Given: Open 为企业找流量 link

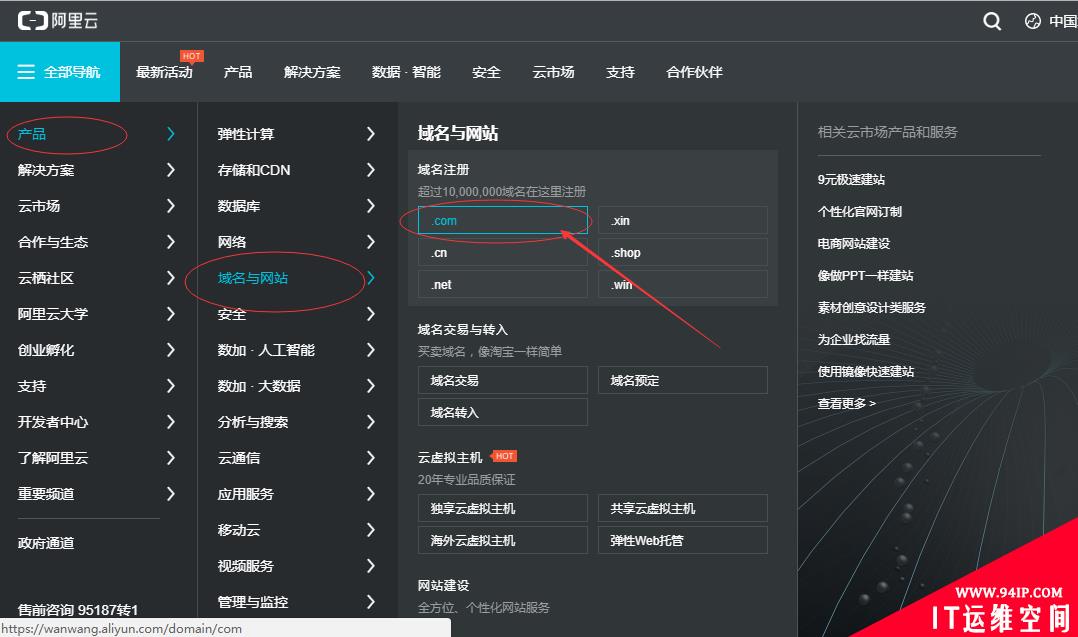Looking at the screenshot, I should pyautogui.click(x=854, y=339).
